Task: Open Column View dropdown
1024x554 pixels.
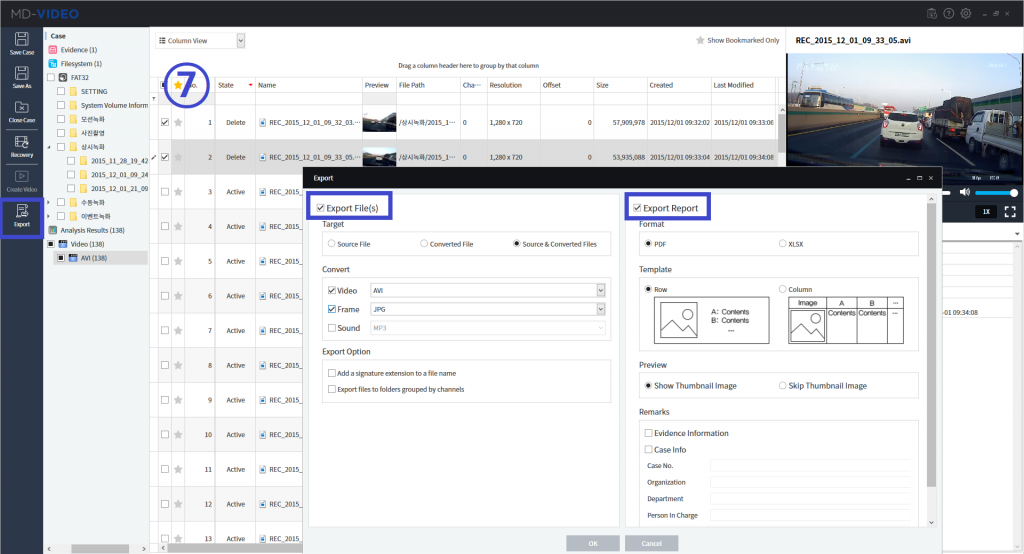Action: coord(240,41)
